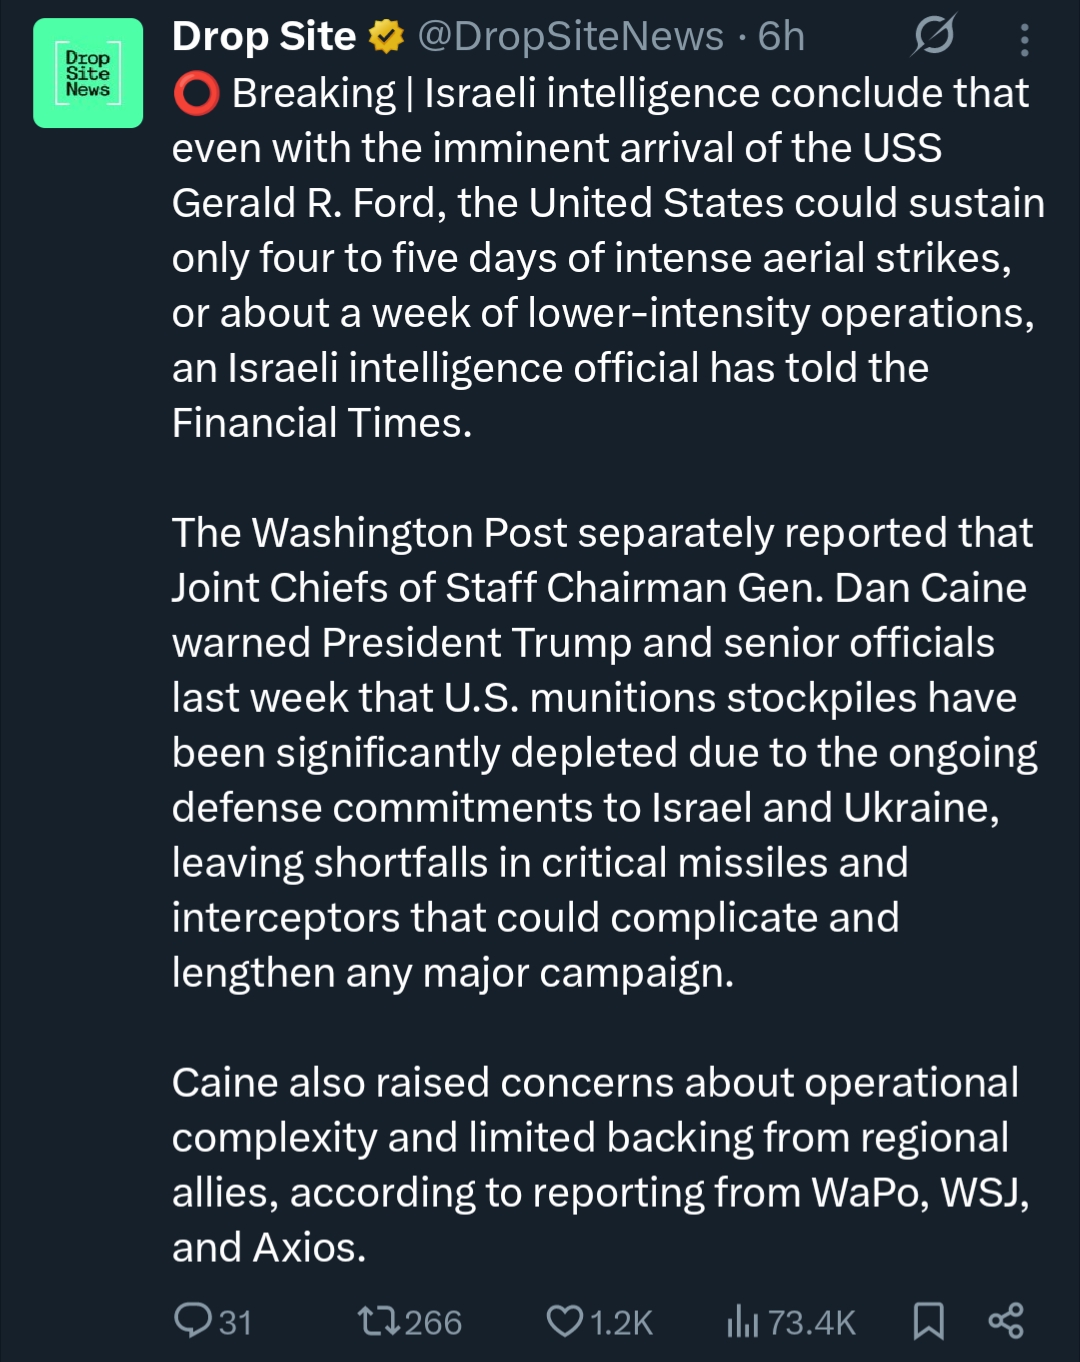The image size is (1080, 1362).
Task: Open the 6h post timestamp
Action: pos(781,37)
